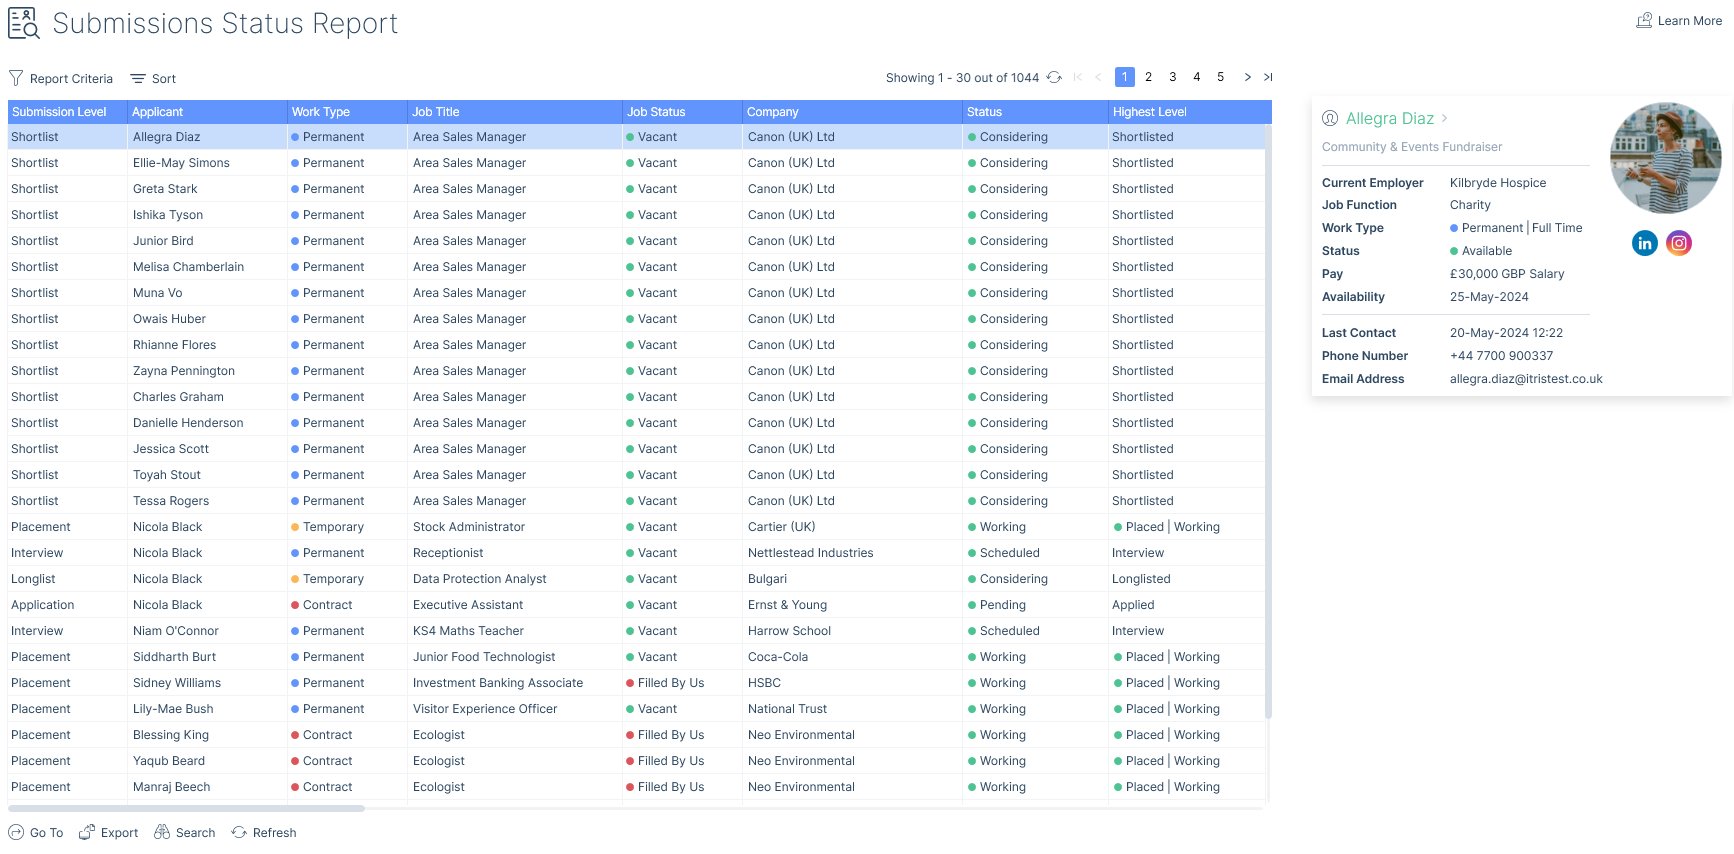The image size is (1734, 854).
Task: Select the Toyah Stout applicant cell
Action: pyautogui.click(x=208, y=475)
